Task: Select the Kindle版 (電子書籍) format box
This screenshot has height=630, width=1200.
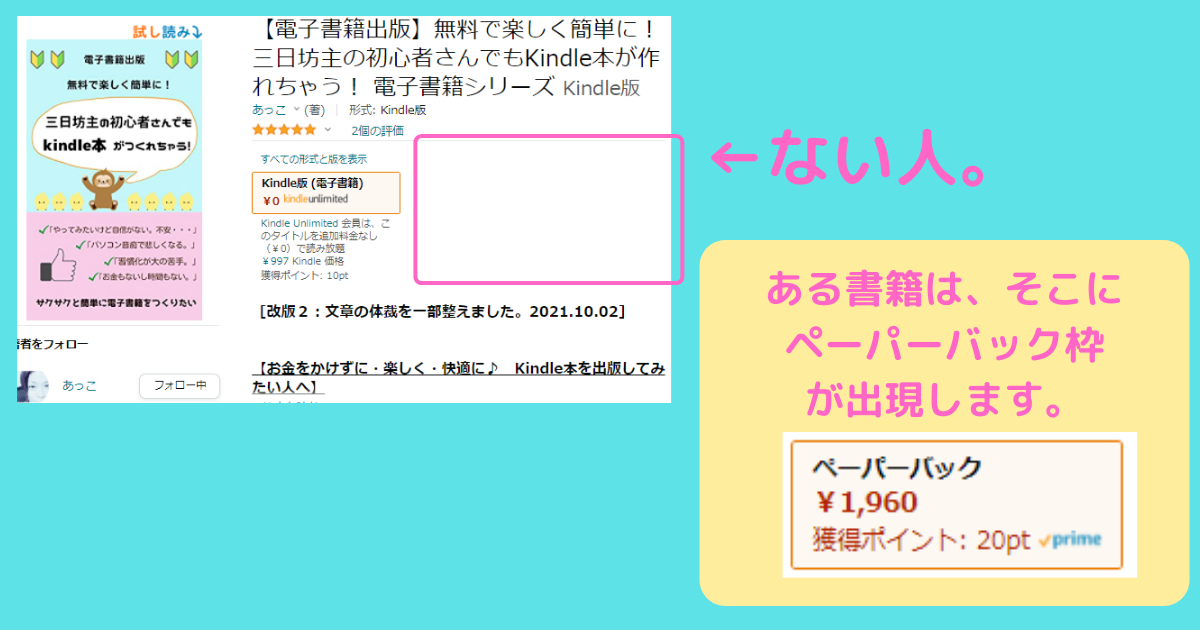Action: pos(326,192)
